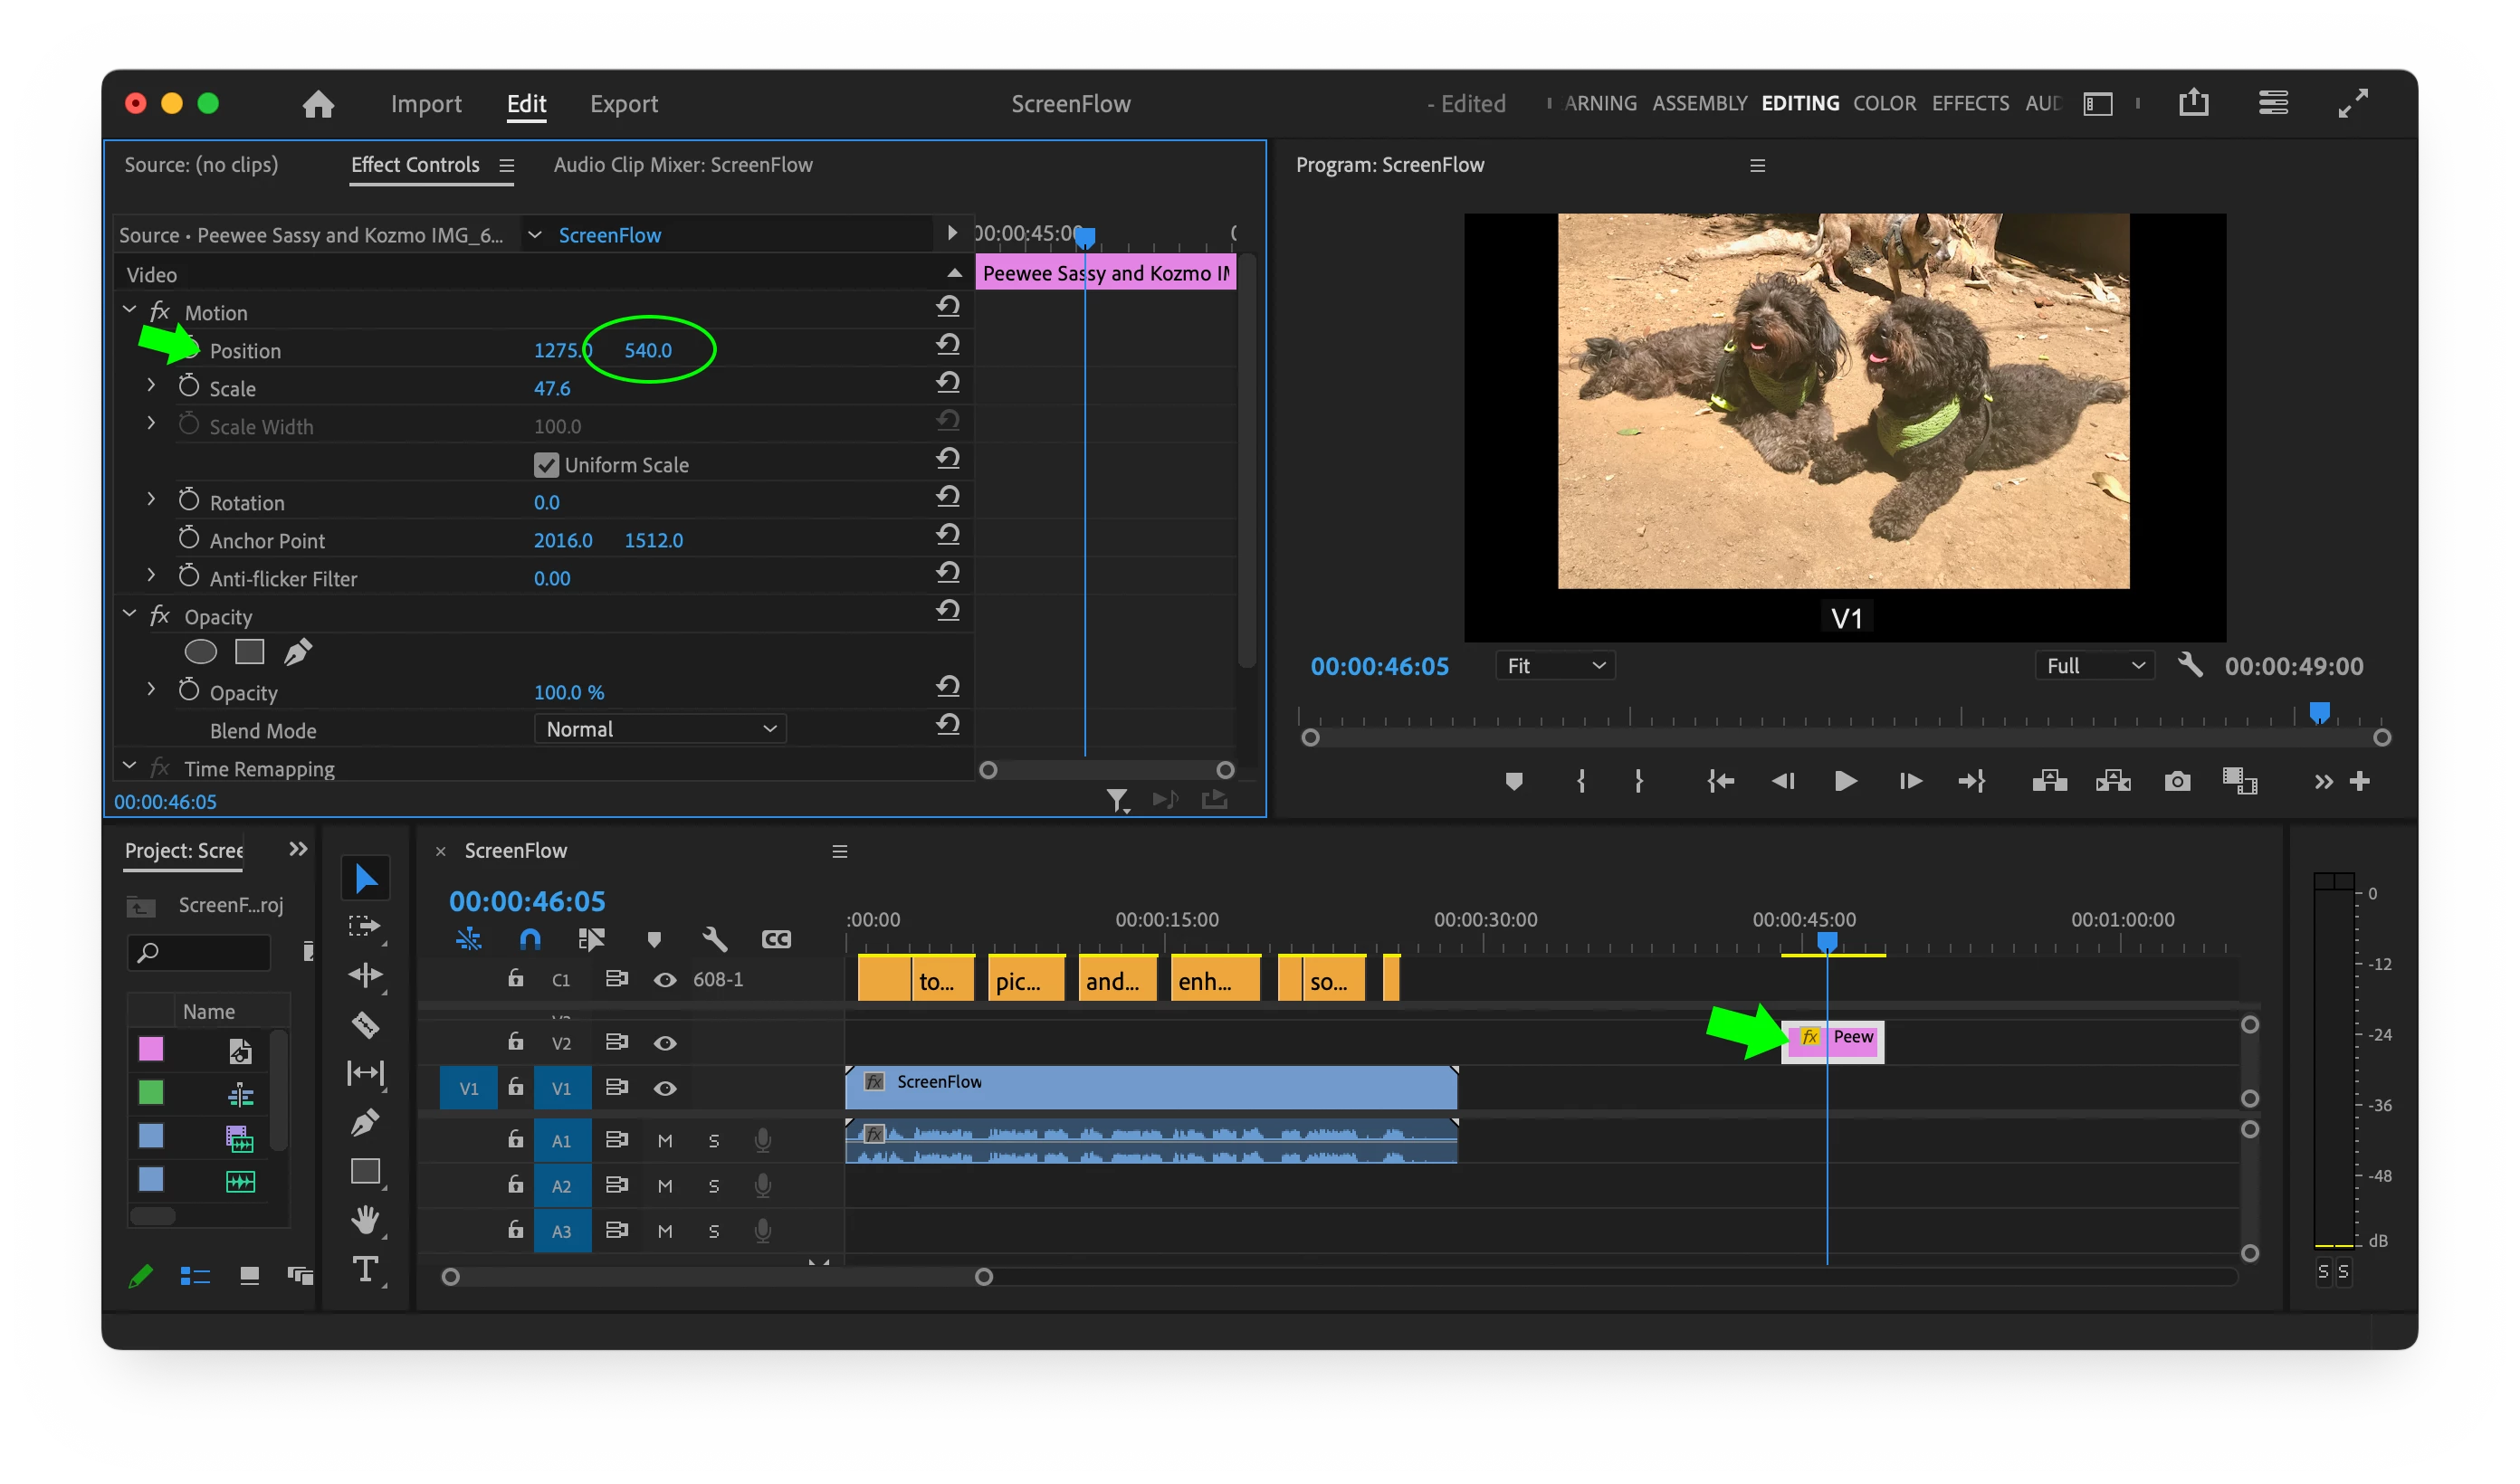Uncheck the Uniform Scale checkbox

pyautogui.click(x=546, y=465)
